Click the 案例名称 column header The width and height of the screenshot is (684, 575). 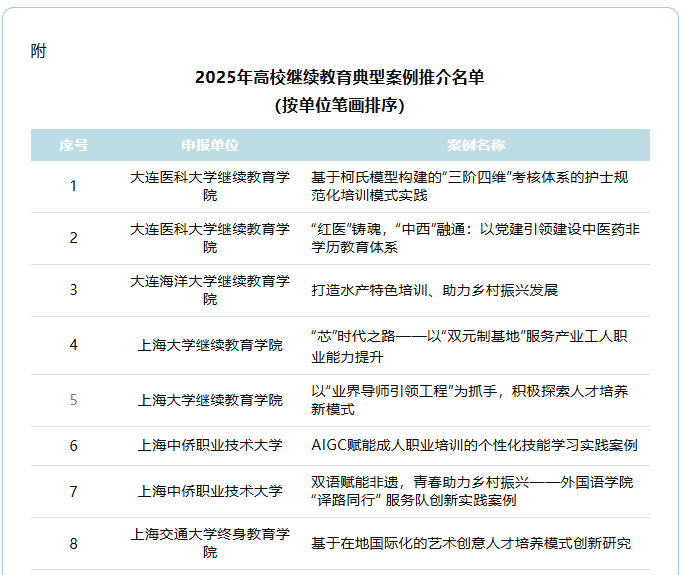point(475,145)
